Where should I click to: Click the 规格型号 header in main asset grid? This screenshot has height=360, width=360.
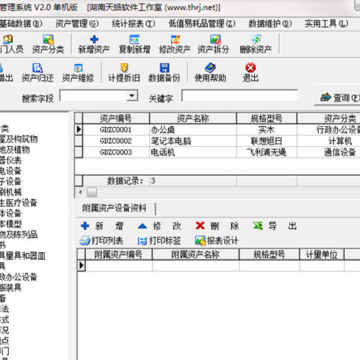click(267, 118)
